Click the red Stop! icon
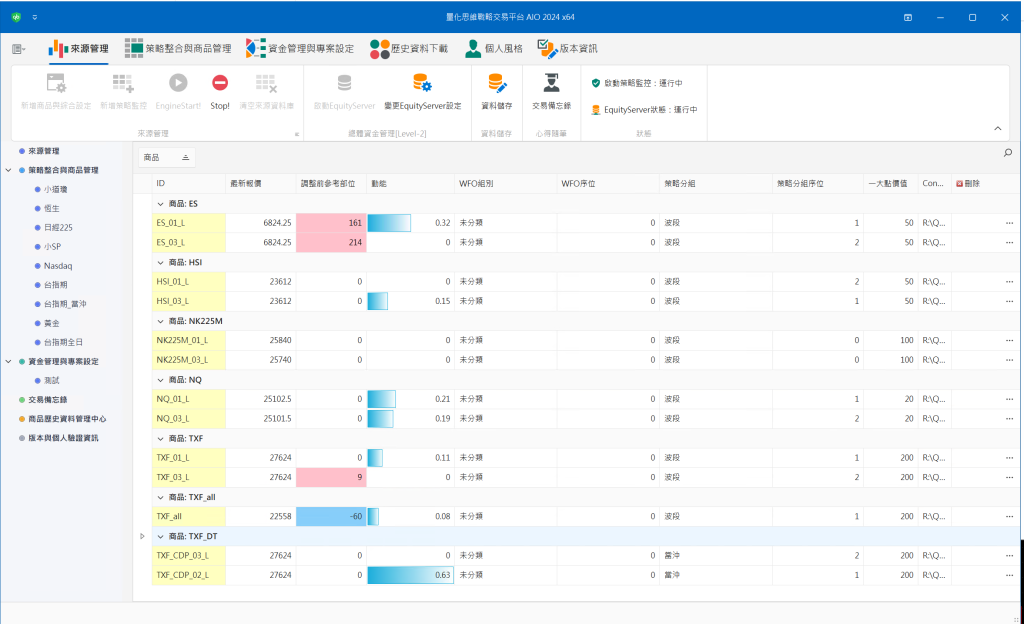Screen dimensions: 1024x624 click(220, 84)
